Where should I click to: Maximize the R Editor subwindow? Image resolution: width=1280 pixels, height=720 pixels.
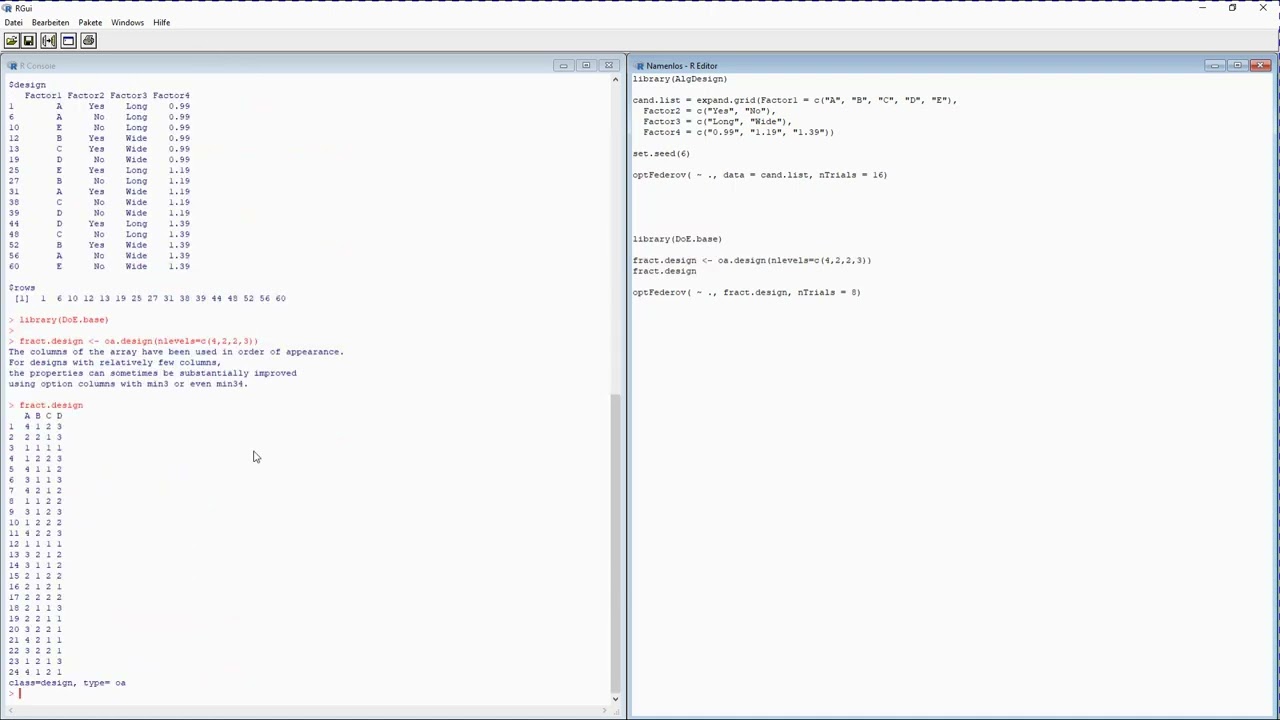(x=1237, y=66)
